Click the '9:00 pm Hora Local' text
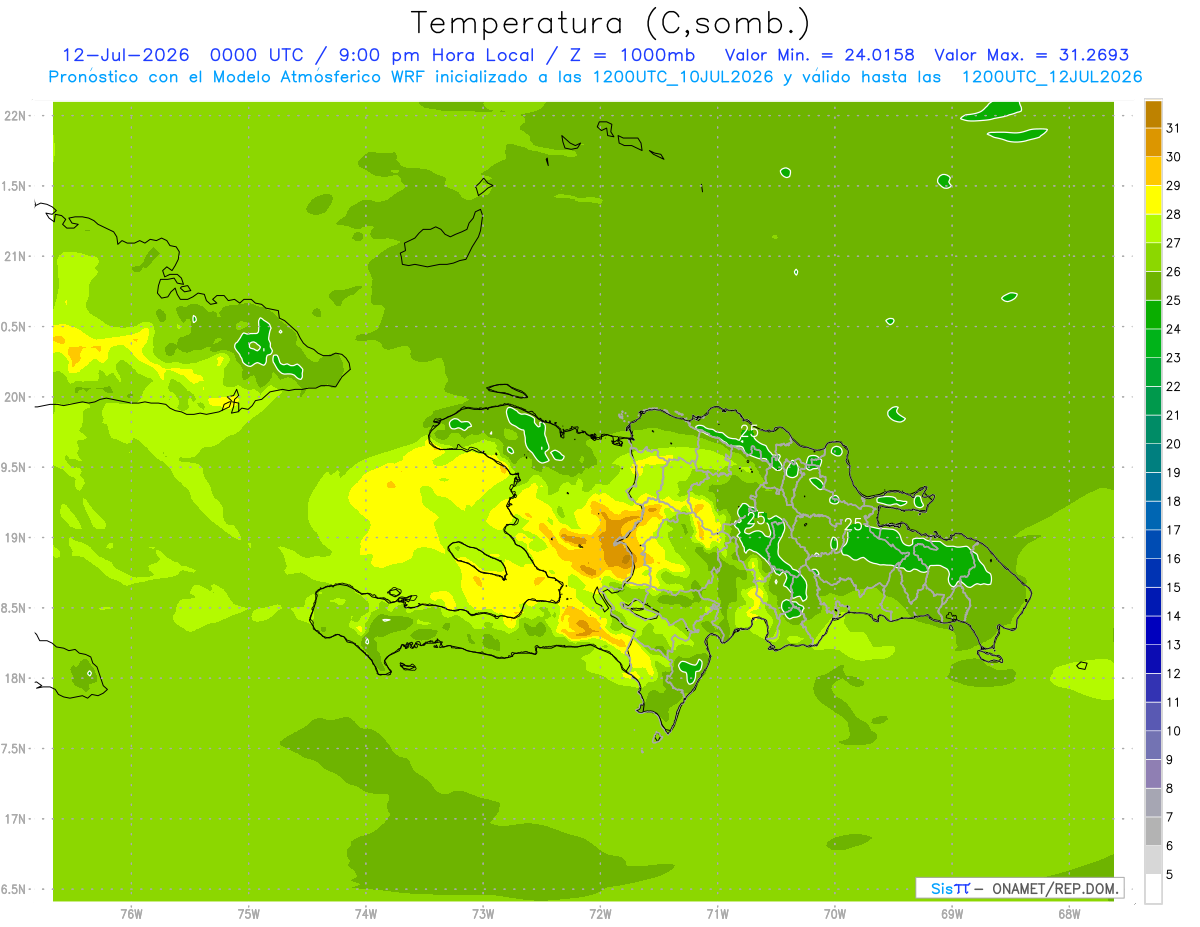Image resolution: width=1200 pixels, height=927 pixels. tap(434, 55)
